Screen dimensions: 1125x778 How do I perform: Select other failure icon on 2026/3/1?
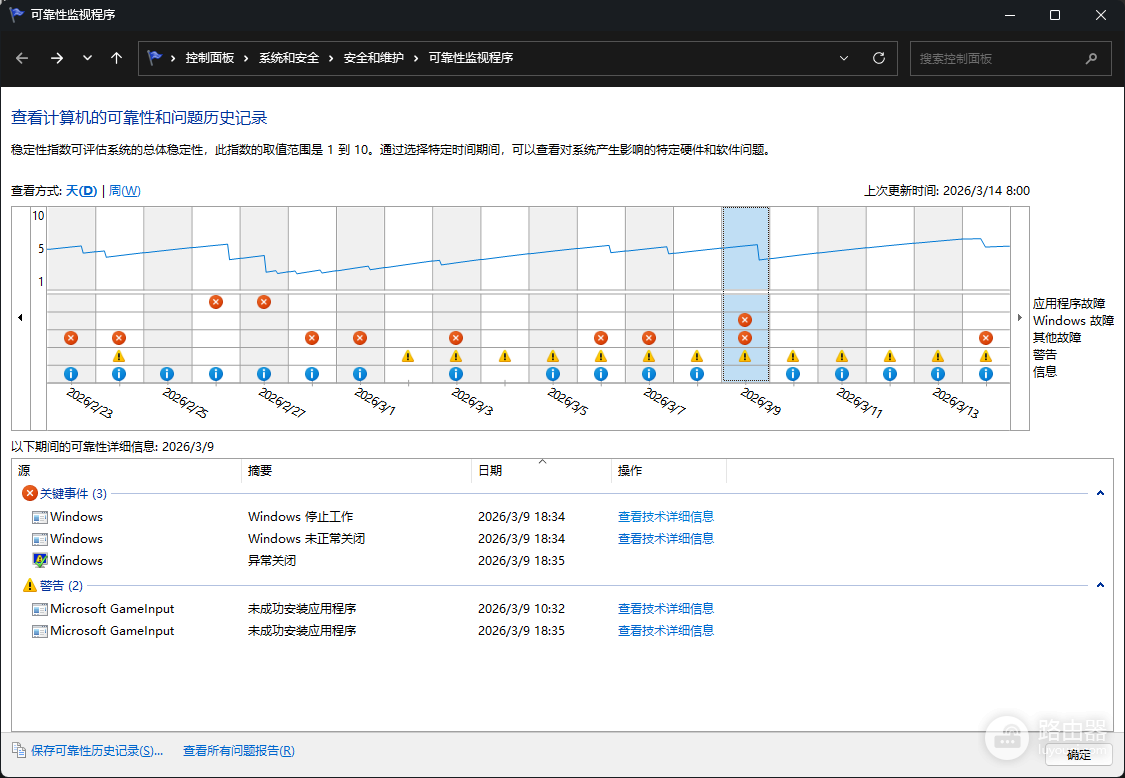[x=359, y=338]
